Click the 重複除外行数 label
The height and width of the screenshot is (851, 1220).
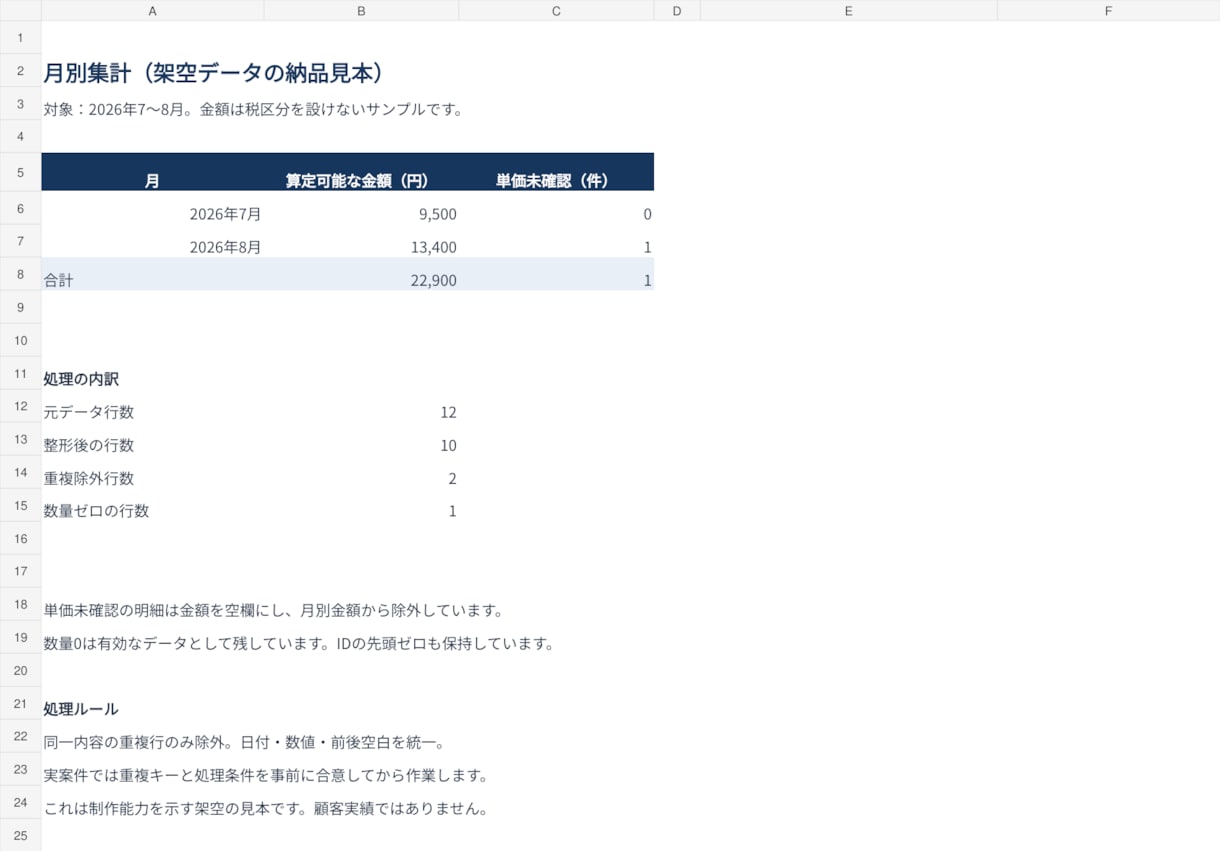click(x=88, y=478)
